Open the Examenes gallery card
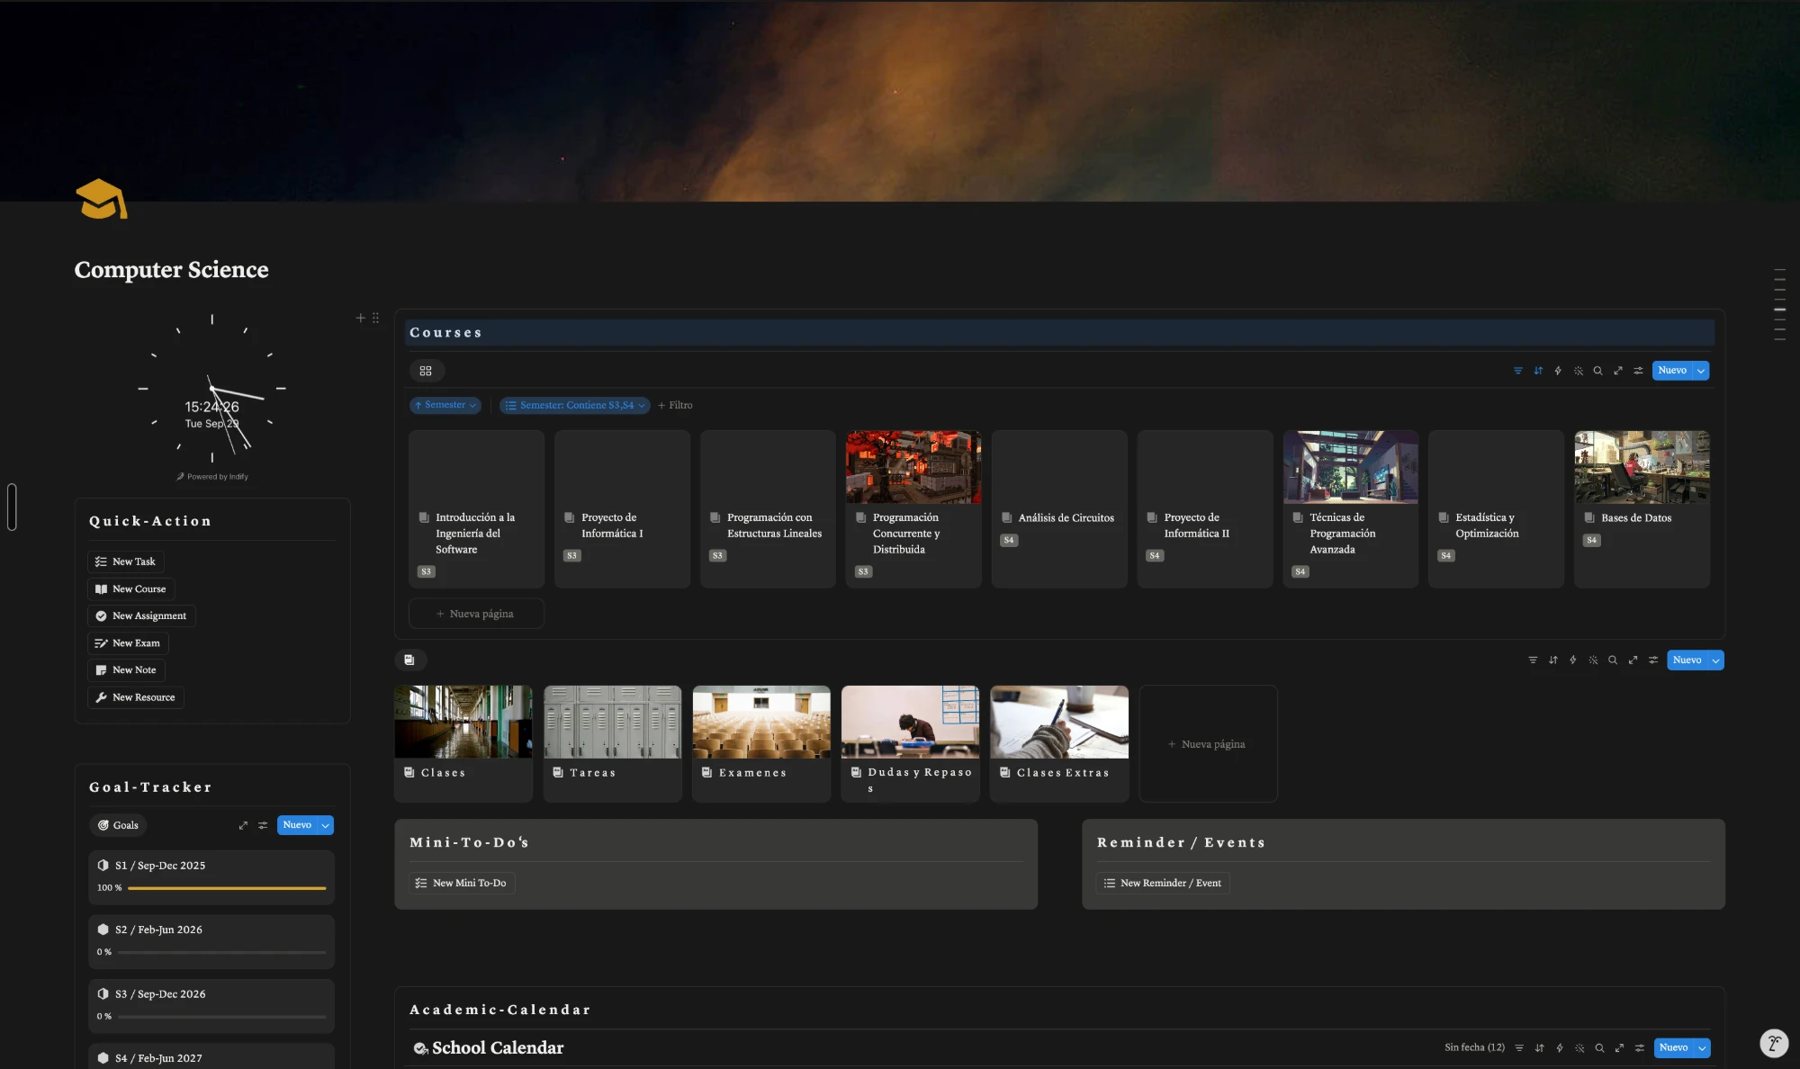 (761, 743)
